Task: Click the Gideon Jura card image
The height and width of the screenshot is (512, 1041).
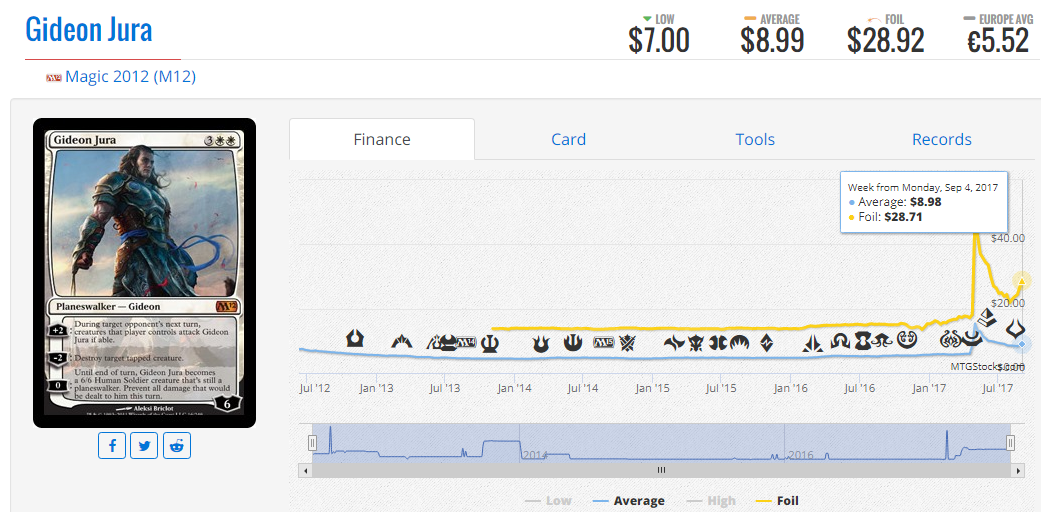Action: [144, 273]
